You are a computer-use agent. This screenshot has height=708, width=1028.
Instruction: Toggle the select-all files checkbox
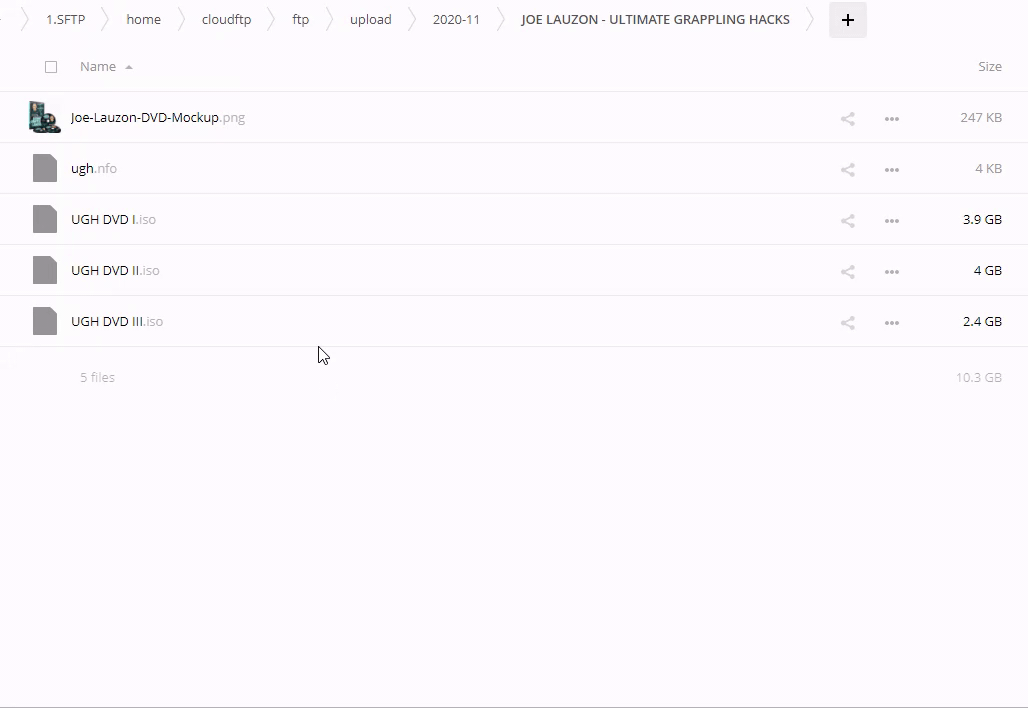(51, 67)
